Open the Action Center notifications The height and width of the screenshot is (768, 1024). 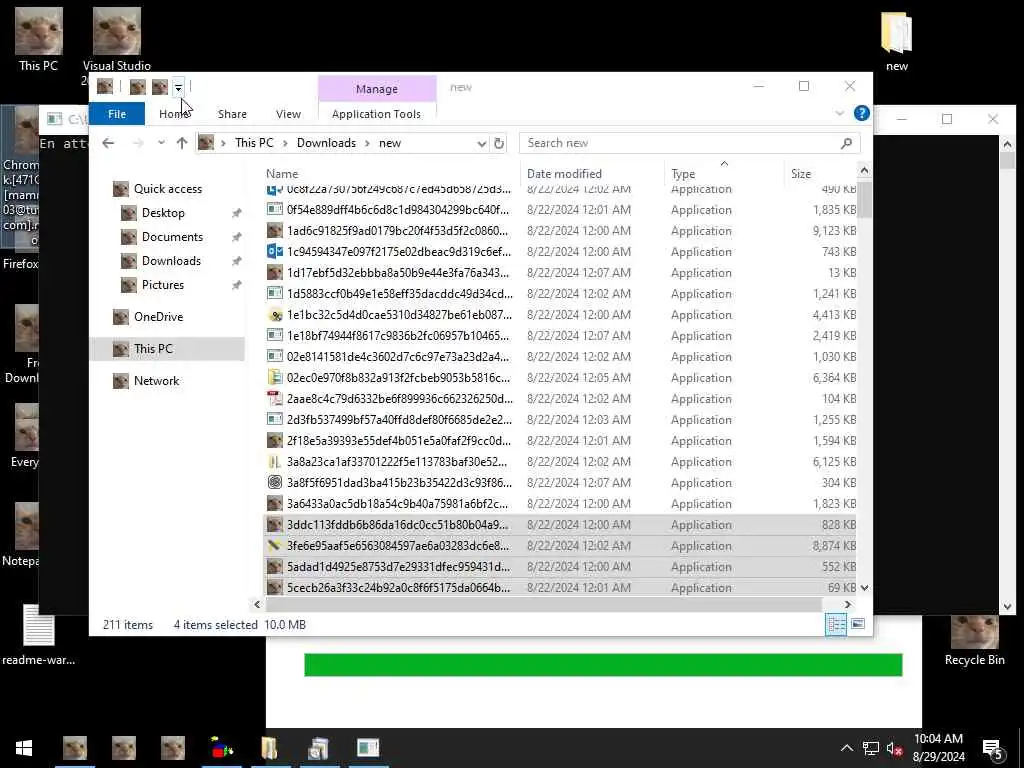[x=993, y=748]
